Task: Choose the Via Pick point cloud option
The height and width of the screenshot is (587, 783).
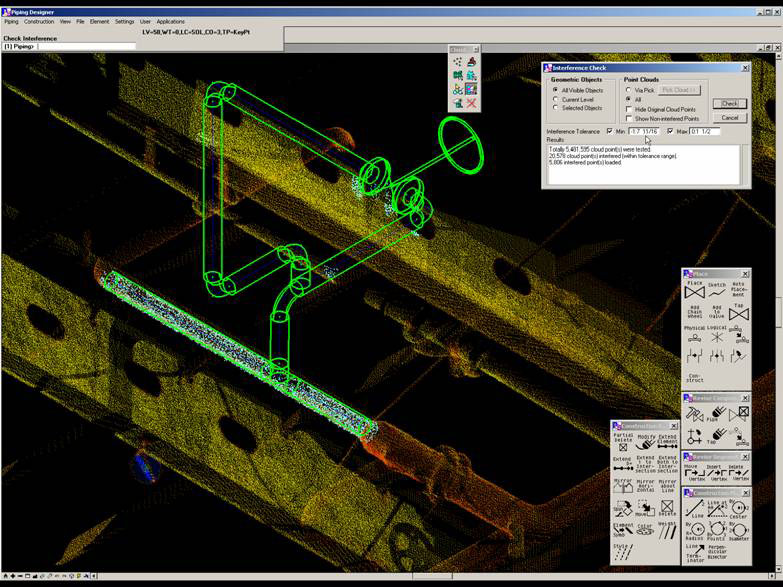Action: point(628,90)
